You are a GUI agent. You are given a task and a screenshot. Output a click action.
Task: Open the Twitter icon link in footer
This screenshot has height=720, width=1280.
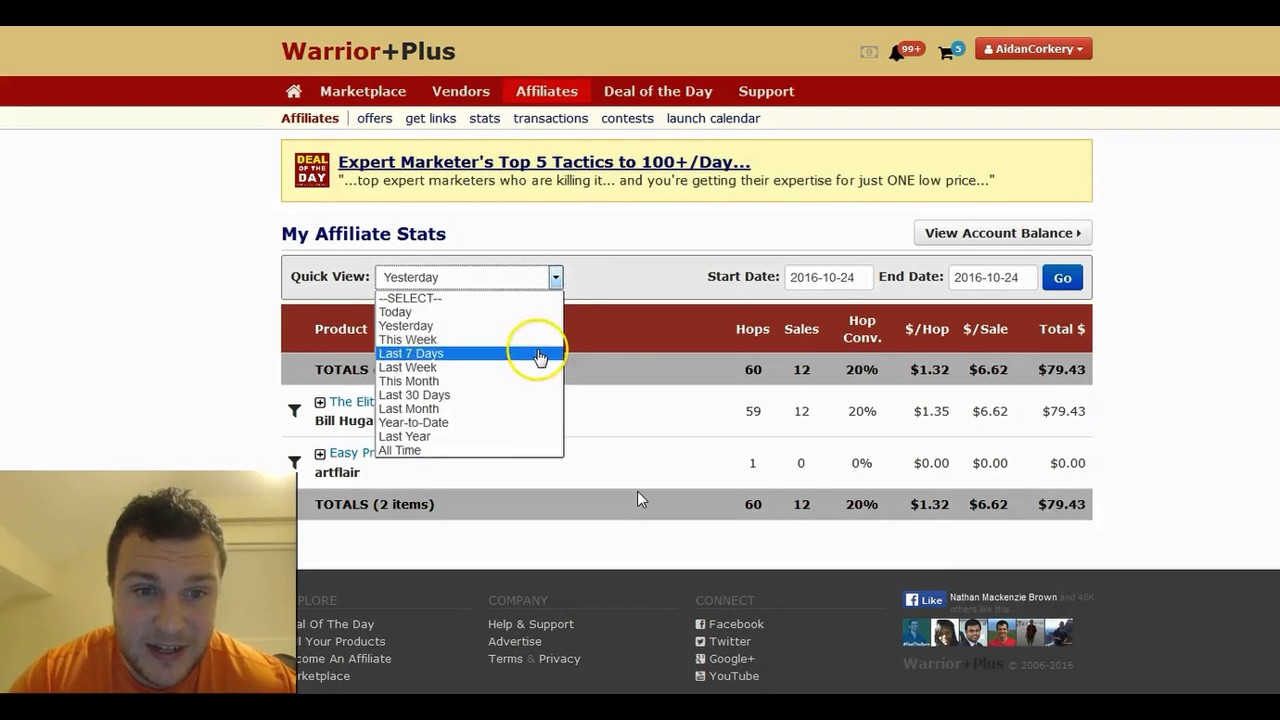coord(700,642)
